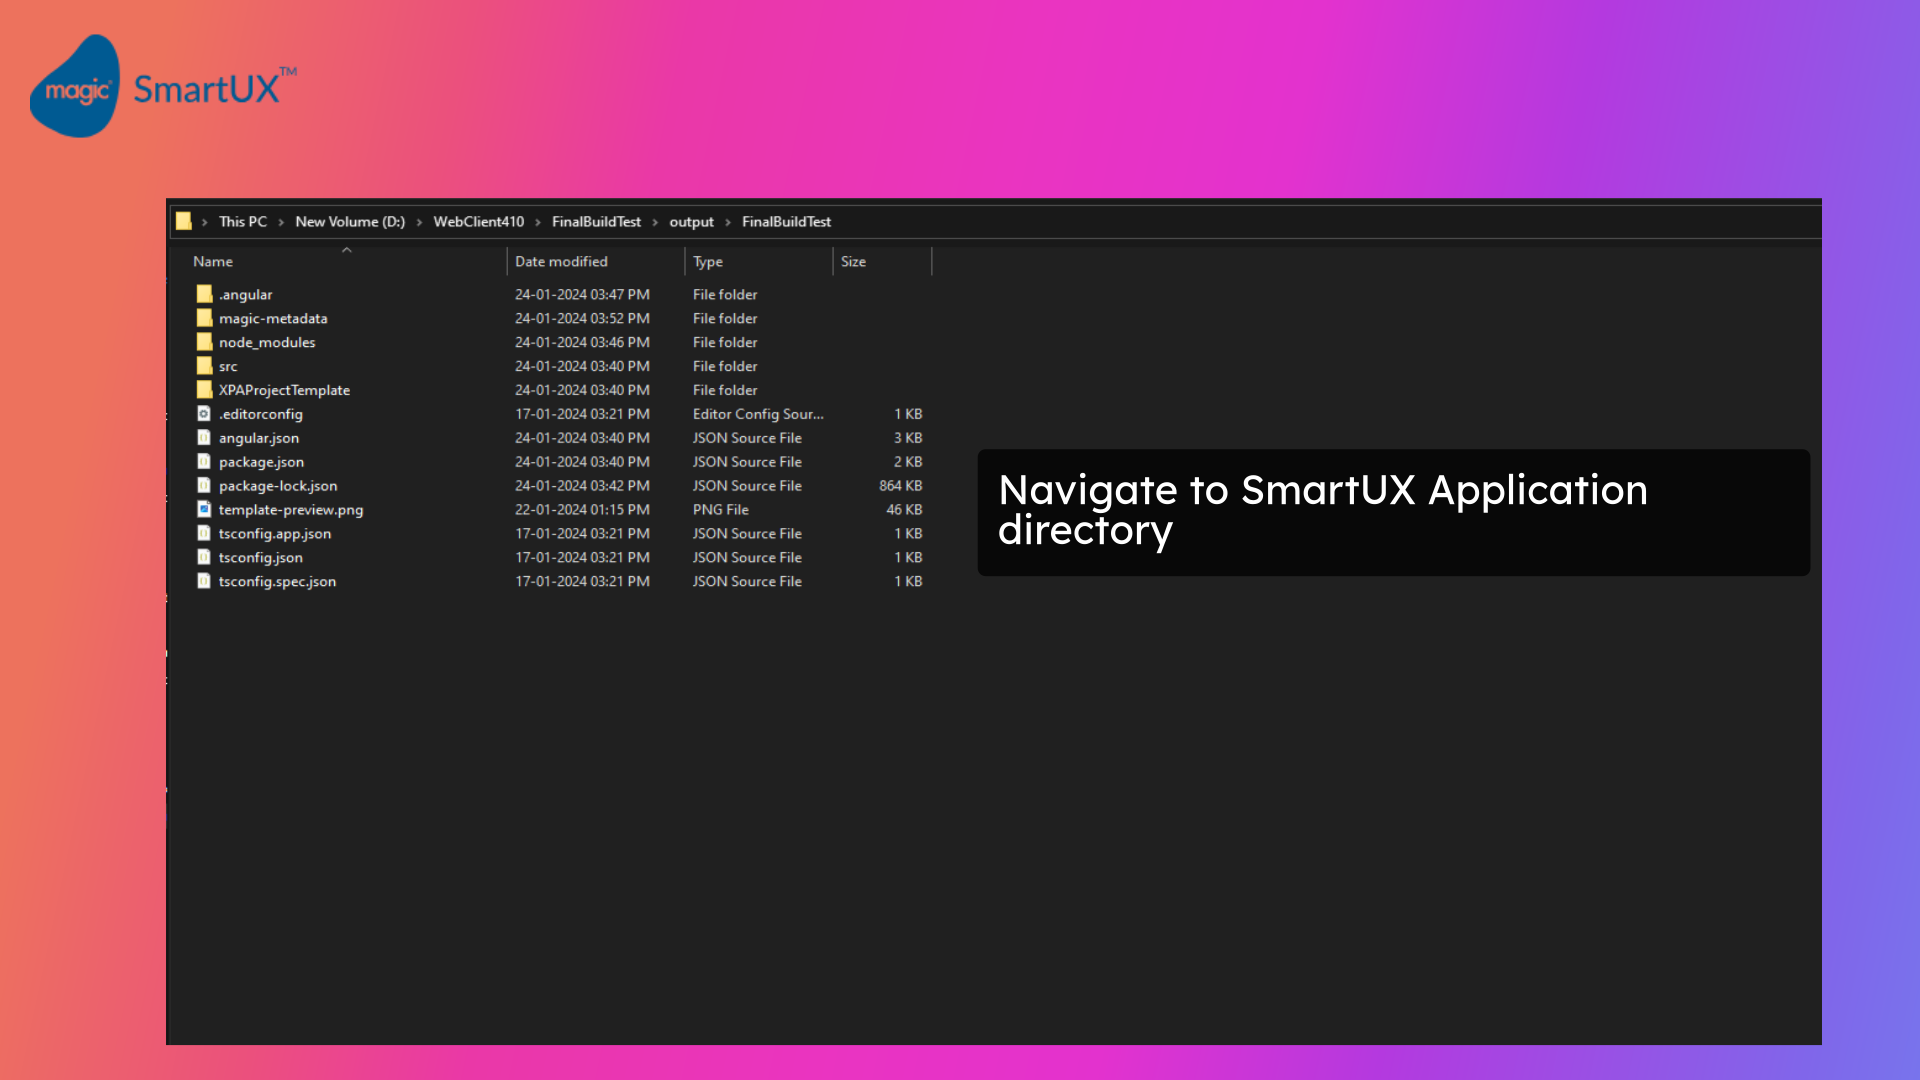Click This PC in the address bar

coord(242,221)
